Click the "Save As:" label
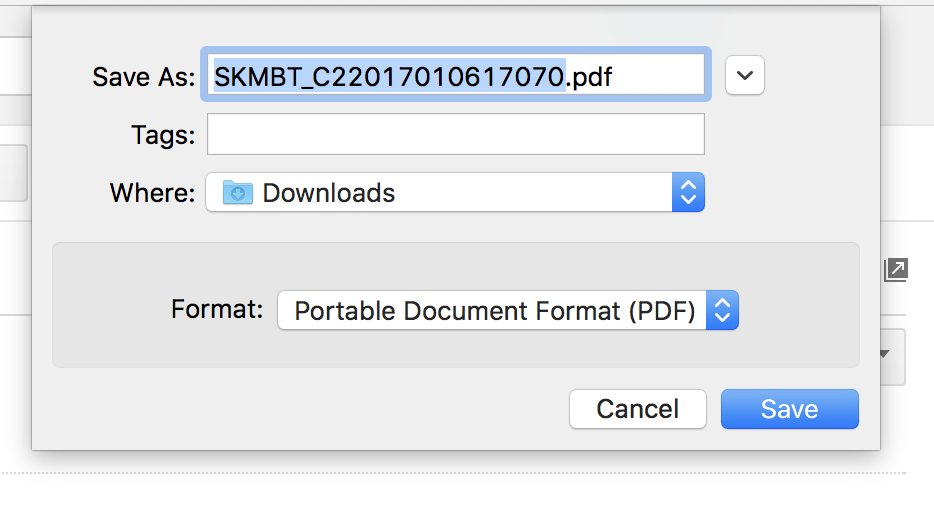934x514 pixels. point(143,77)
